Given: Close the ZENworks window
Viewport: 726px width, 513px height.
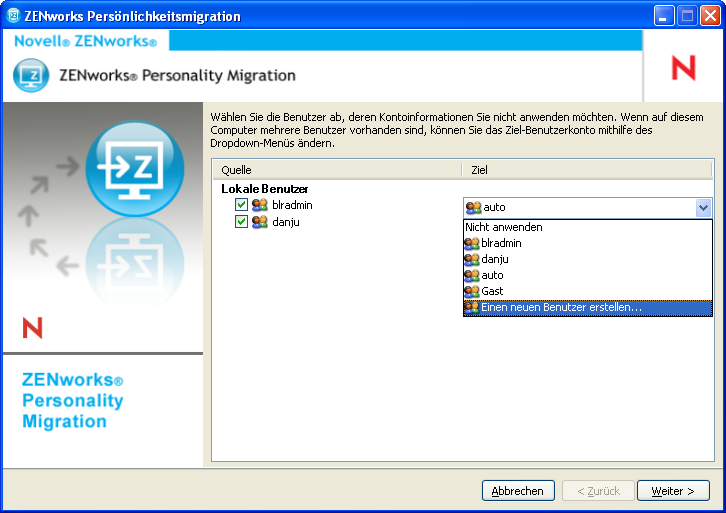Looking at the screenshot, I should [x=710, y=16].
